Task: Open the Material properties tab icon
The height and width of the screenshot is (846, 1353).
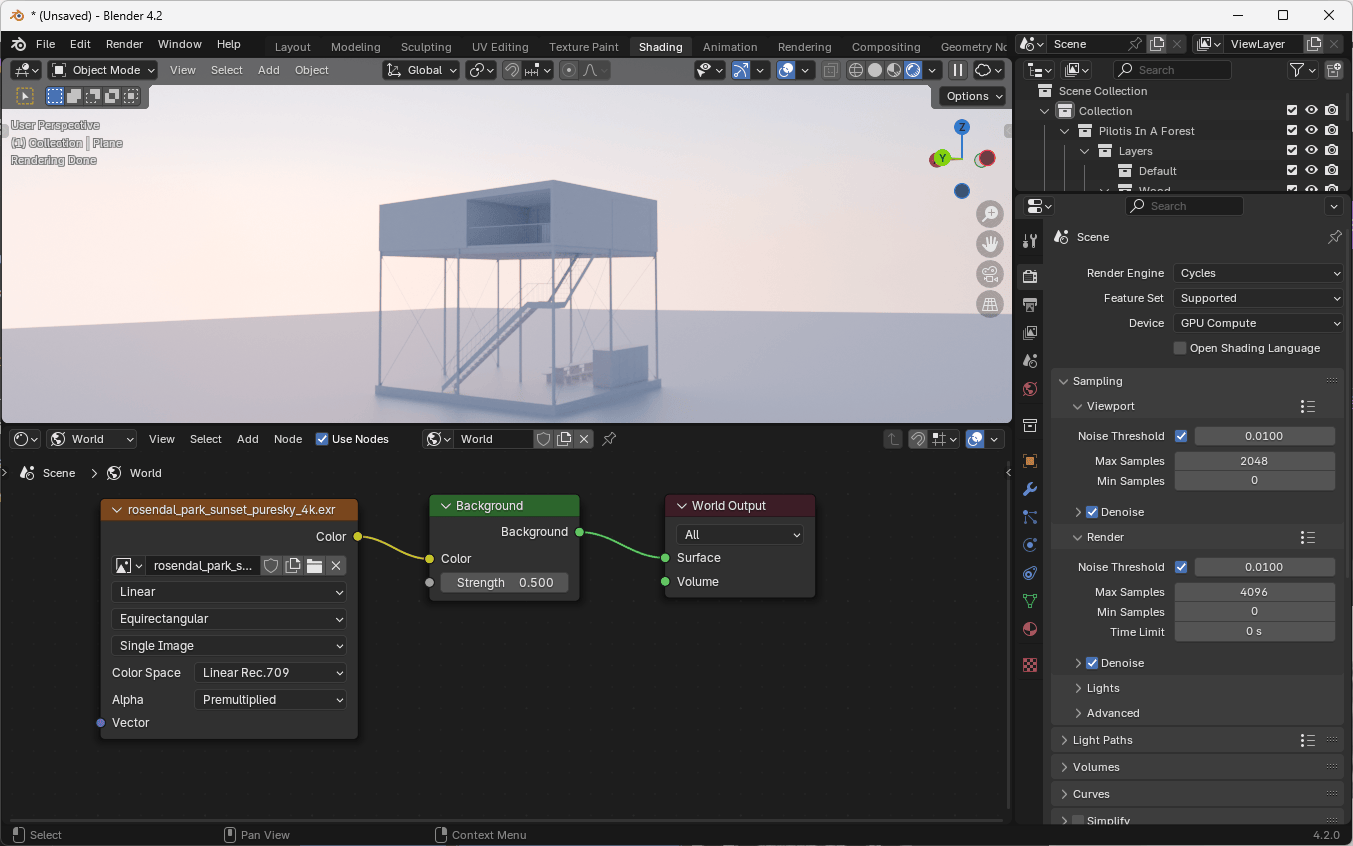Action: click(x=1030, y=629)
